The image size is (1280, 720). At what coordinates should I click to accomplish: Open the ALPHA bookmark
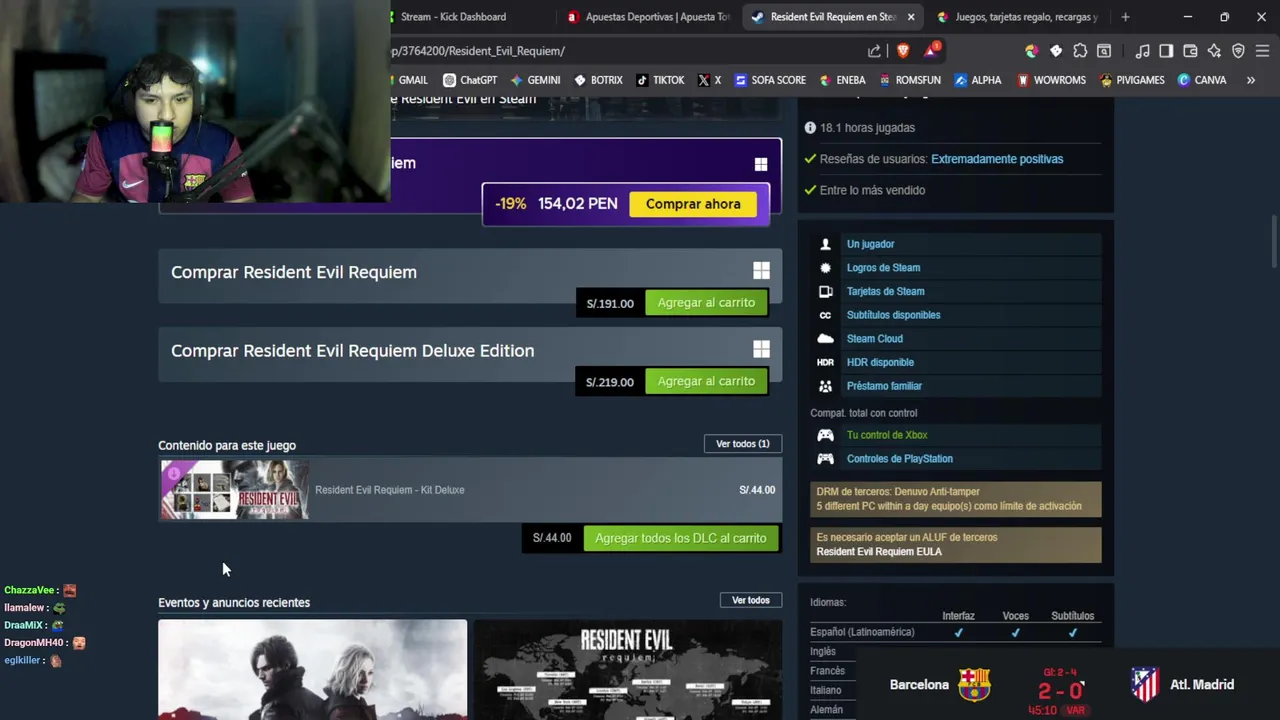pos(978,80)
